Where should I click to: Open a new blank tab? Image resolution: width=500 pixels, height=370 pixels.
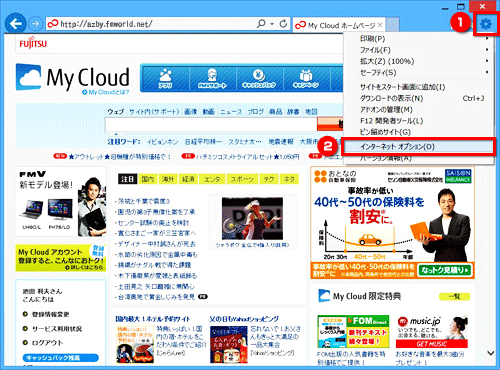[x=393, y=25]
